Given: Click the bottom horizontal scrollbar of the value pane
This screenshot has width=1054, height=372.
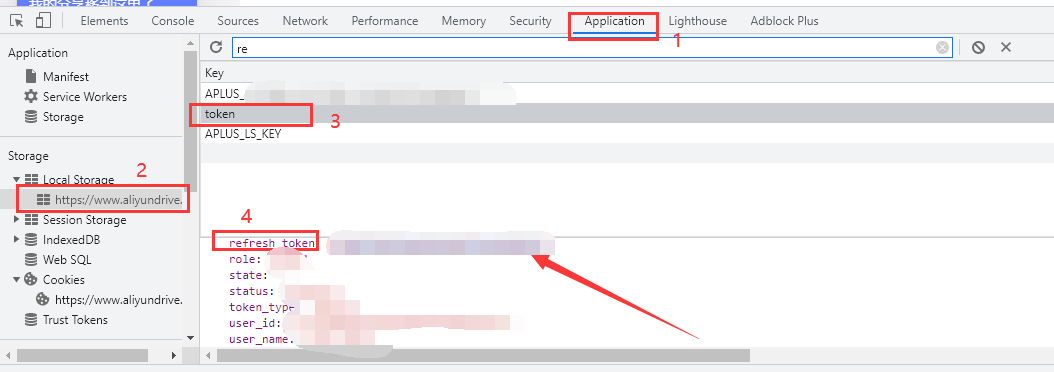Looking at the screenshot, I should (x=477, y=355).
